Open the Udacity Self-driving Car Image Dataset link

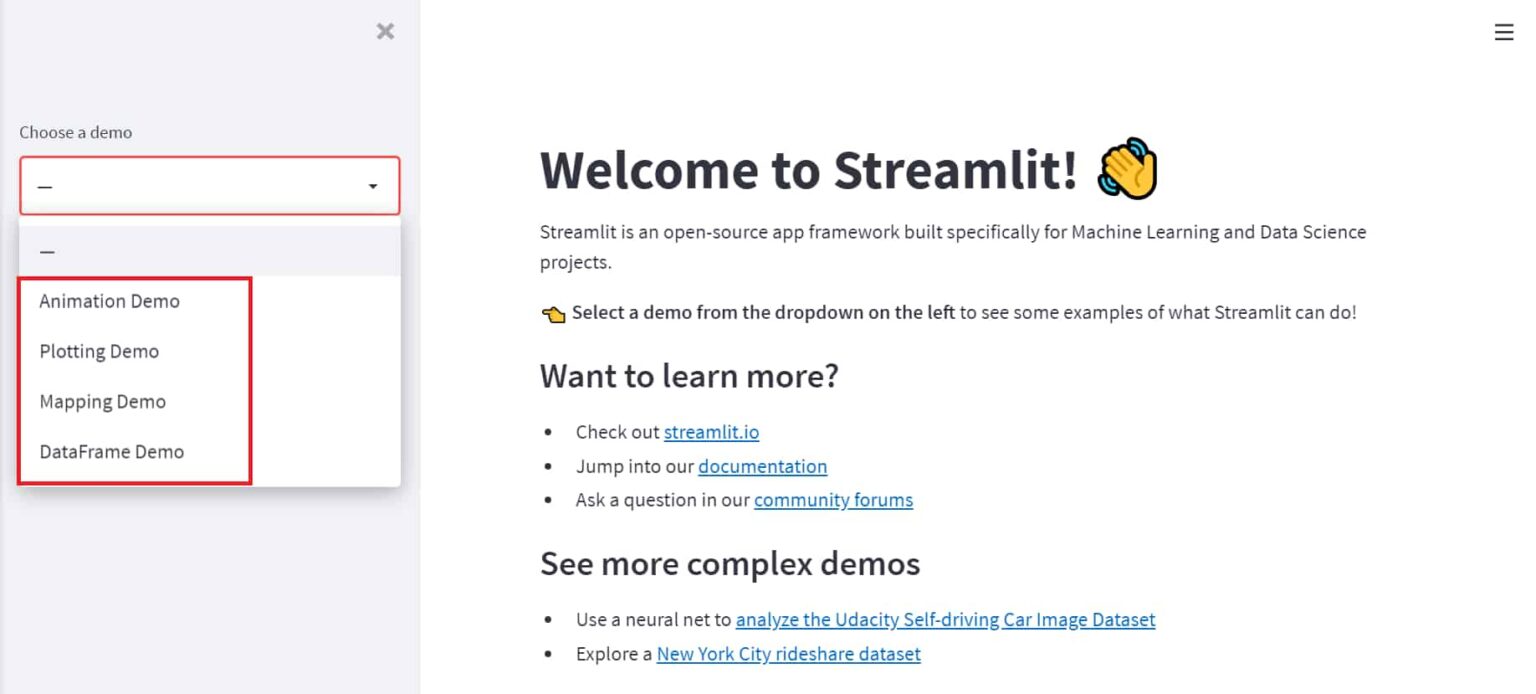point(945,619)
